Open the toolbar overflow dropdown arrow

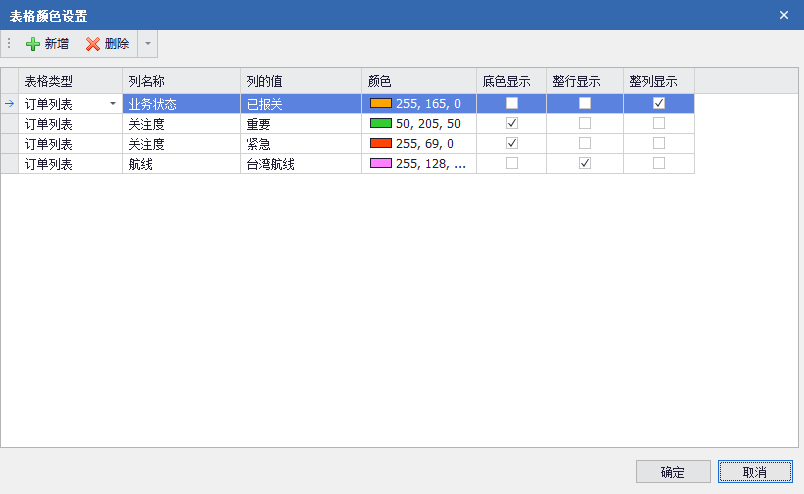(147, 44)
